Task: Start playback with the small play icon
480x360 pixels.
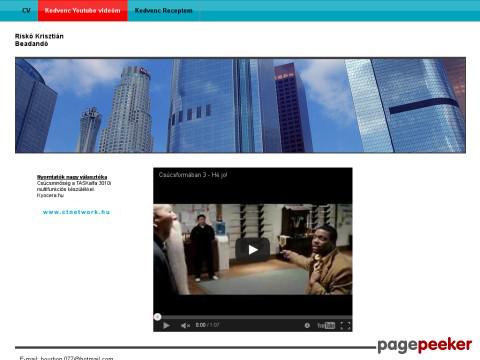Action: (166, 325)
